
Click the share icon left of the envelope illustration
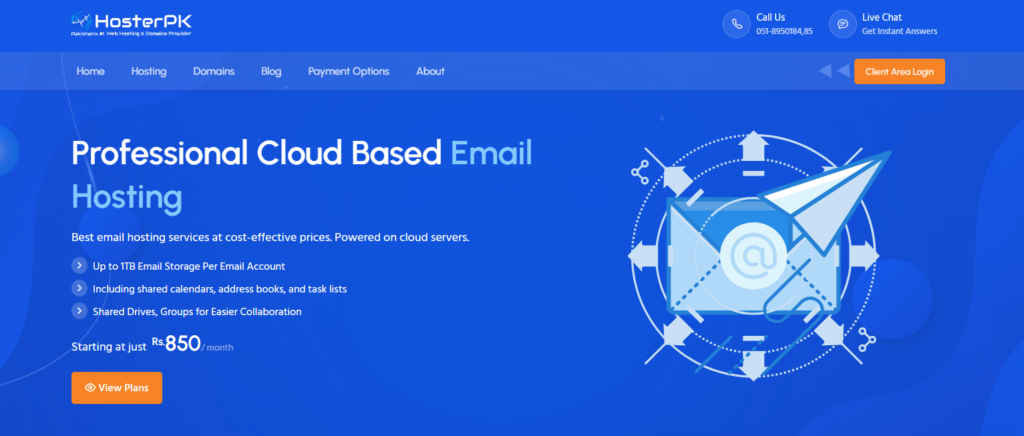point(640,170)
